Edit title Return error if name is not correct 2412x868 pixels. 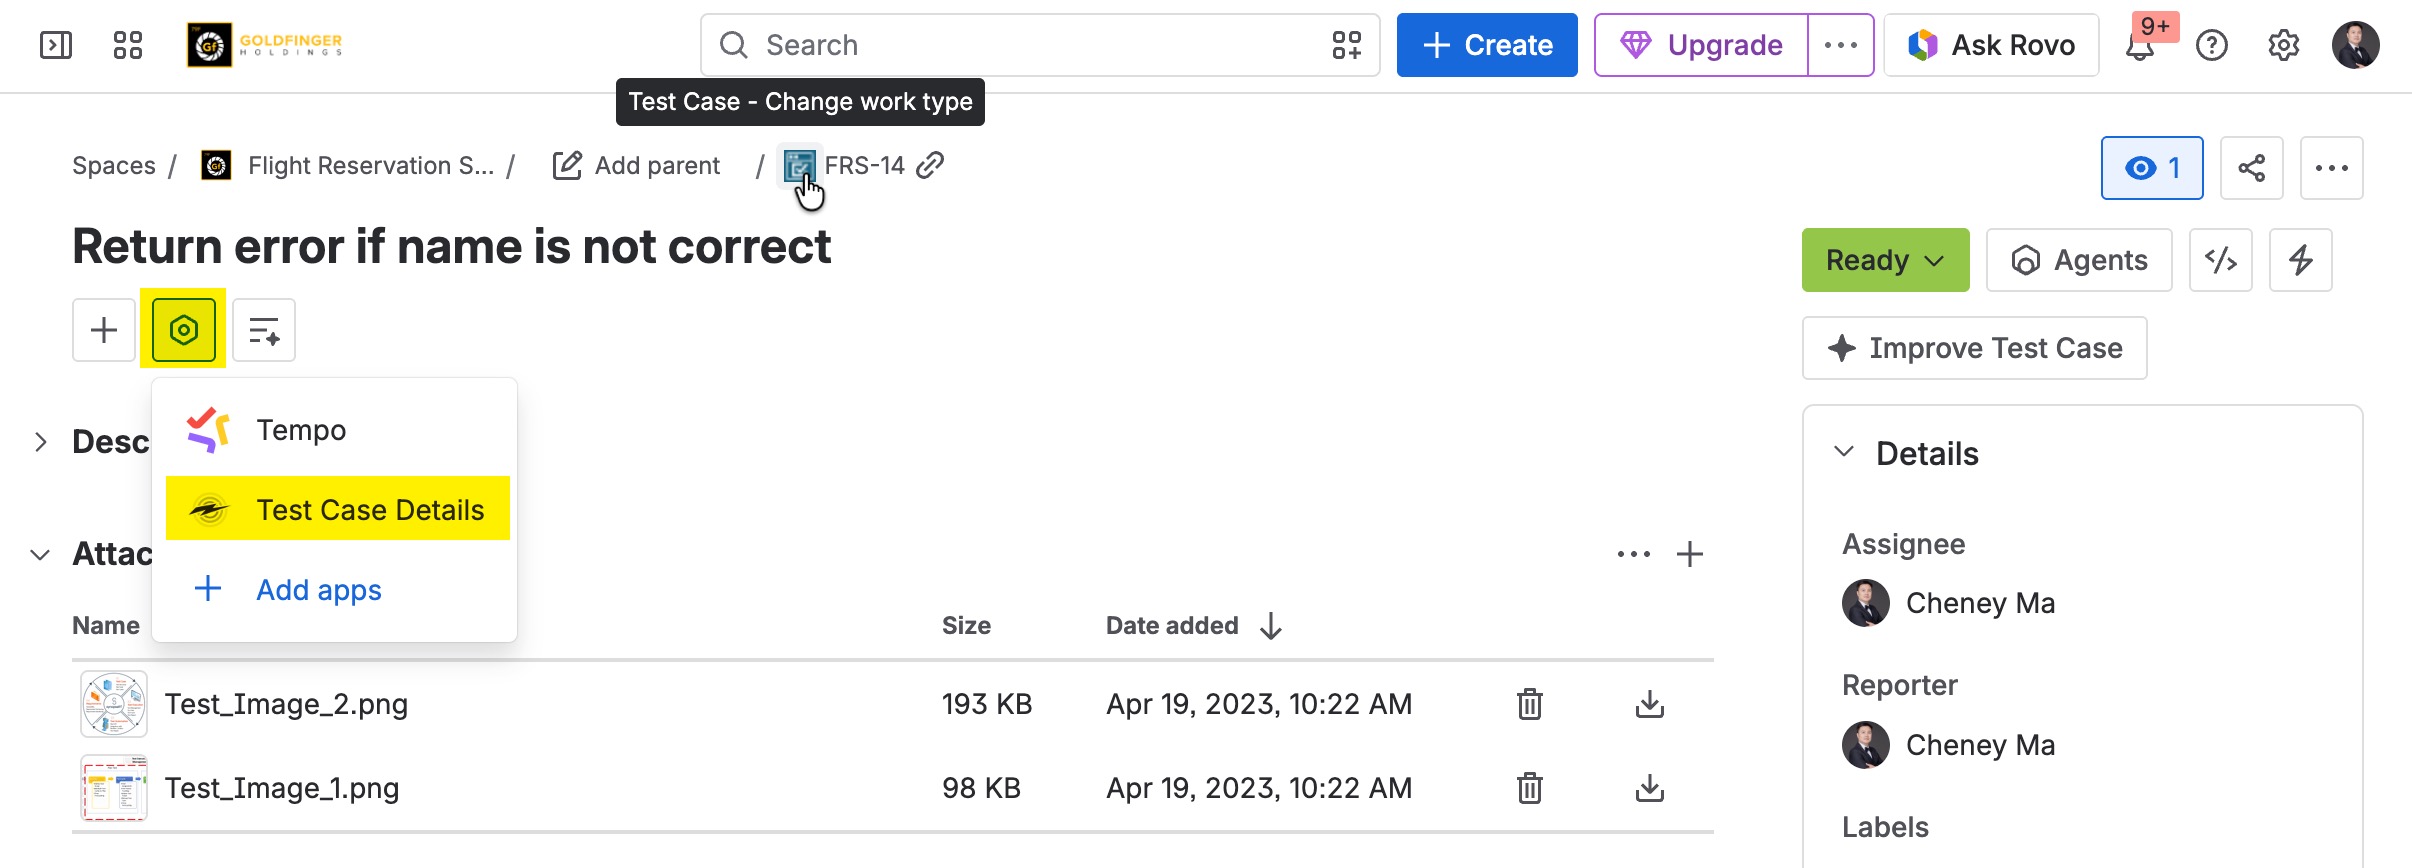(x=452, y=246)
